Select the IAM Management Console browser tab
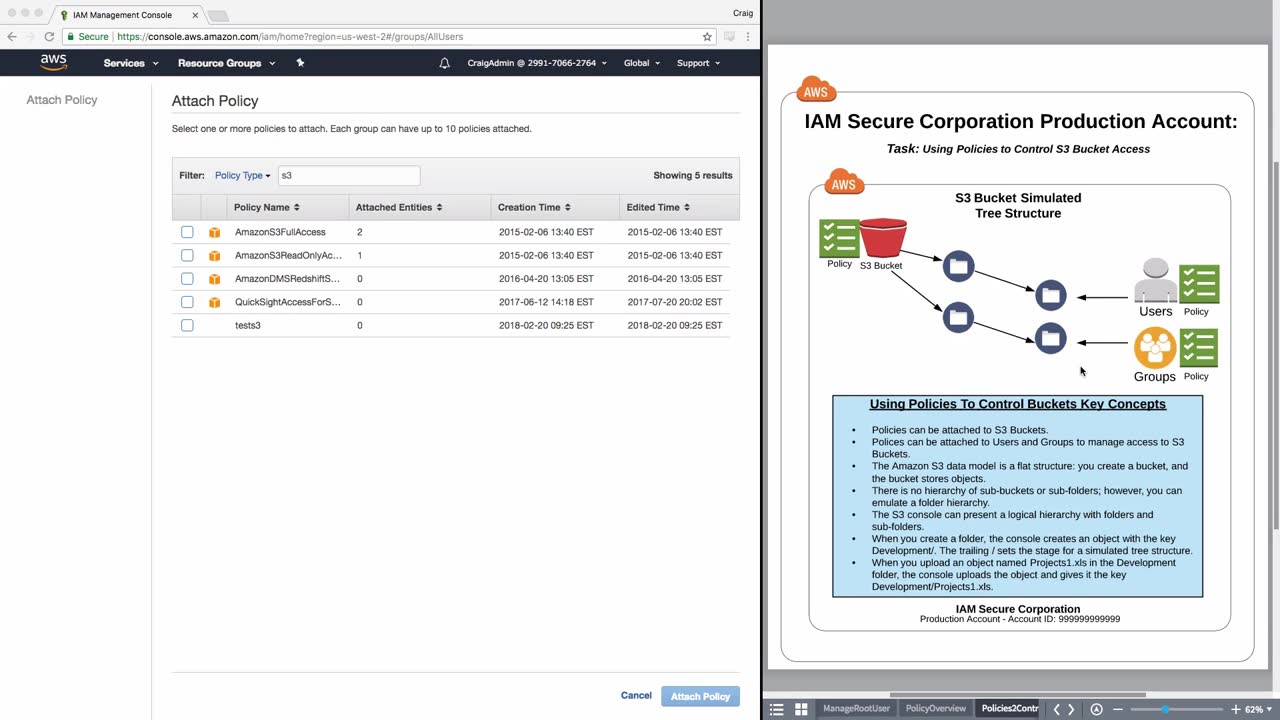 click(128, 15)
